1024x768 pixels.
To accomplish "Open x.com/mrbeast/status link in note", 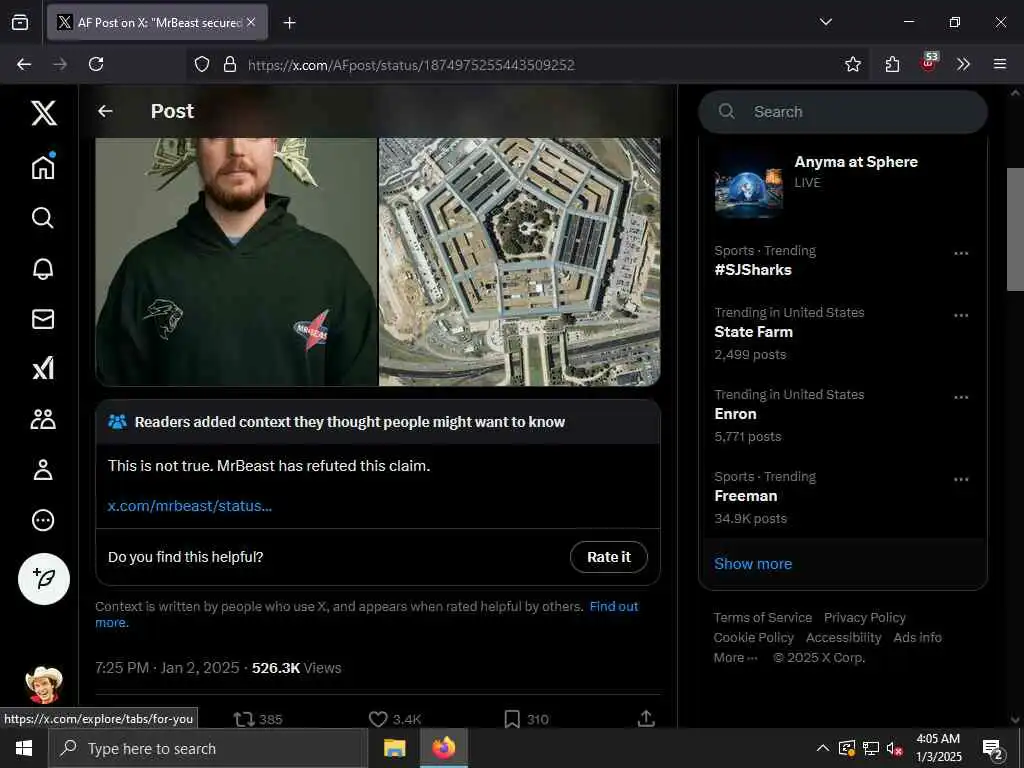I will pos(189,506).
